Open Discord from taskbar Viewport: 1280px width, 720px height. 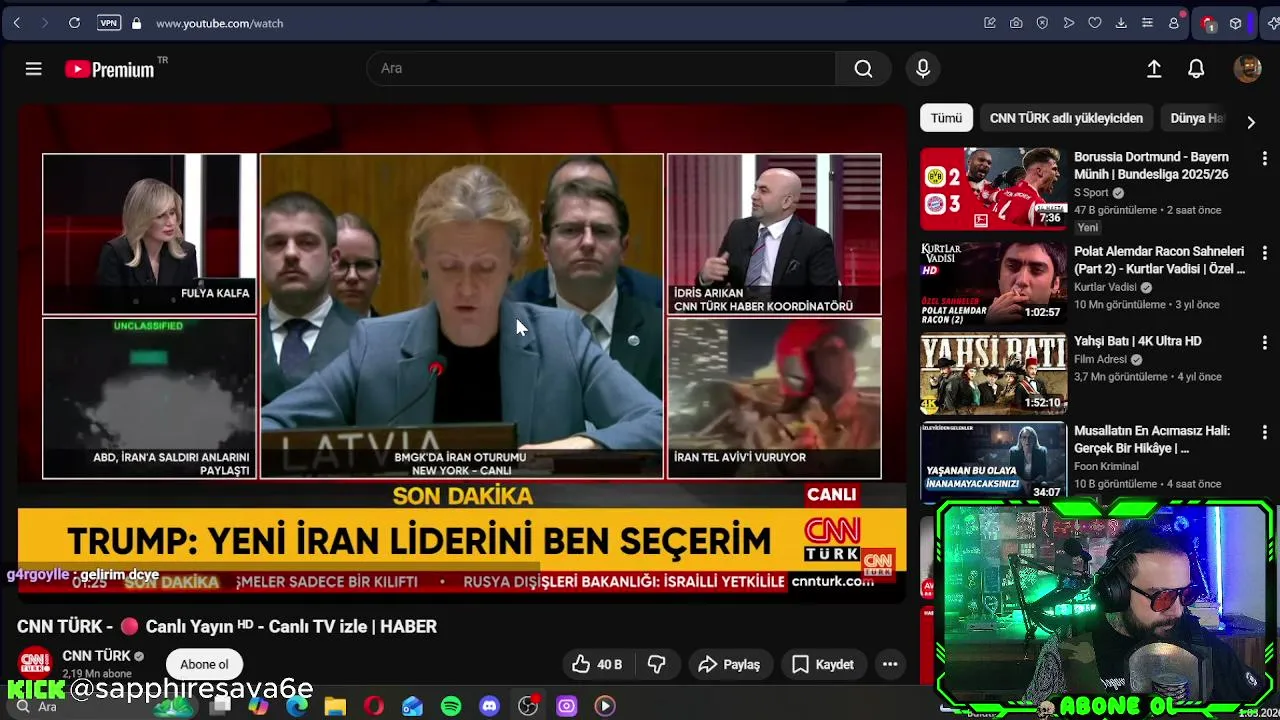click(x=489, y=706)
